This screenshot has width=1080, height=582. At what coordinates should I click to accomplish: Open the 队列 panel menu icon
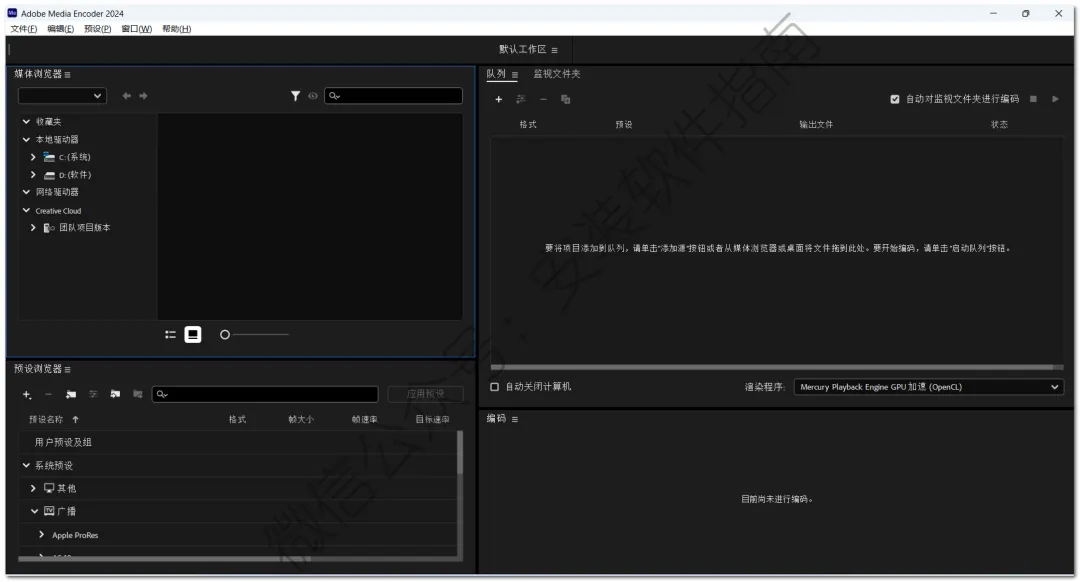click(x=515, y=74)
